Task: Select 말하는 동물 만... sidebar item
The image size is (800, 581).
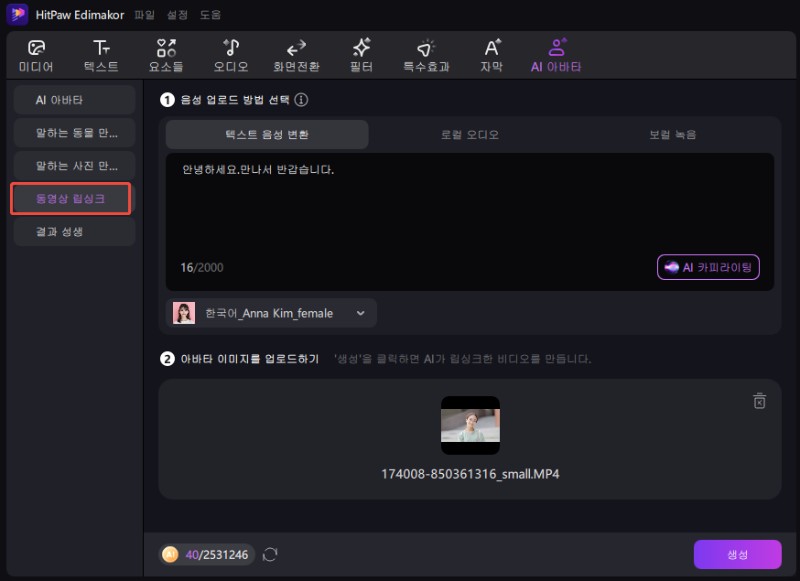Action: 74,133
